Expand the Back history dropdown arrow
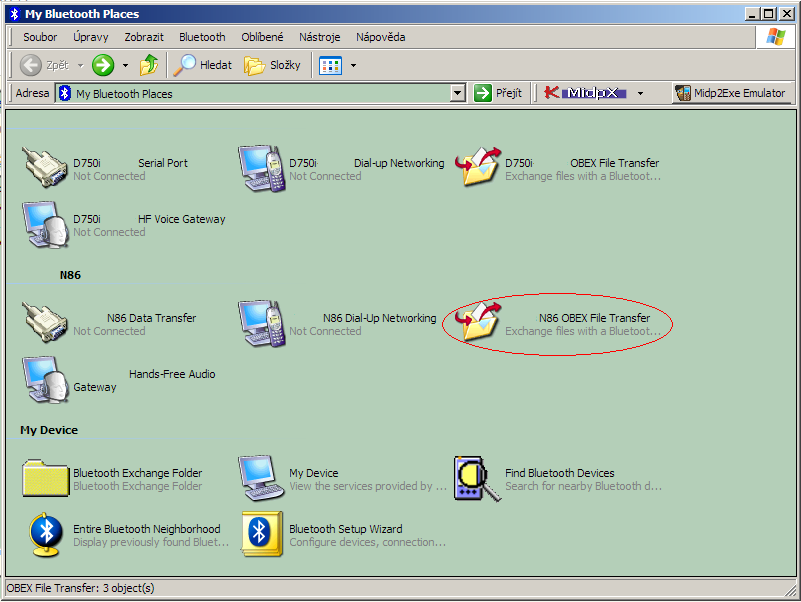Viewport: 801px width, 602px height. pyautogui.click(x=80, y=65)
